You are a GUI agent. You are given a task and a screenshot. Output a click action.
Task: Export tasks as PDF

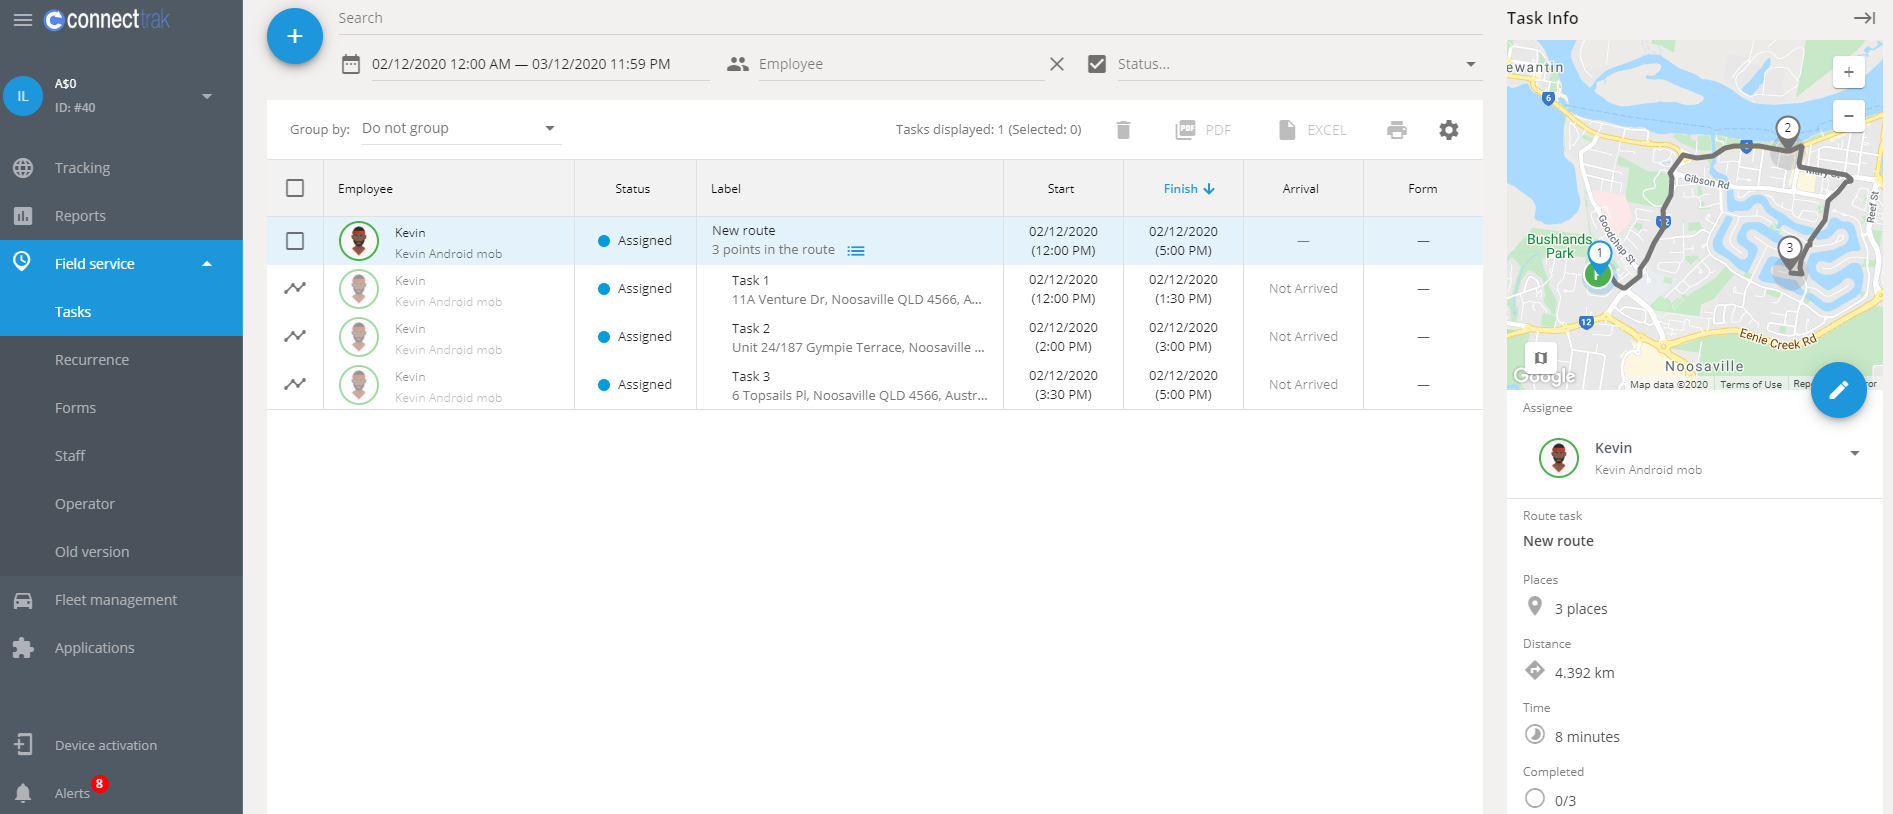coord(1203,130)
